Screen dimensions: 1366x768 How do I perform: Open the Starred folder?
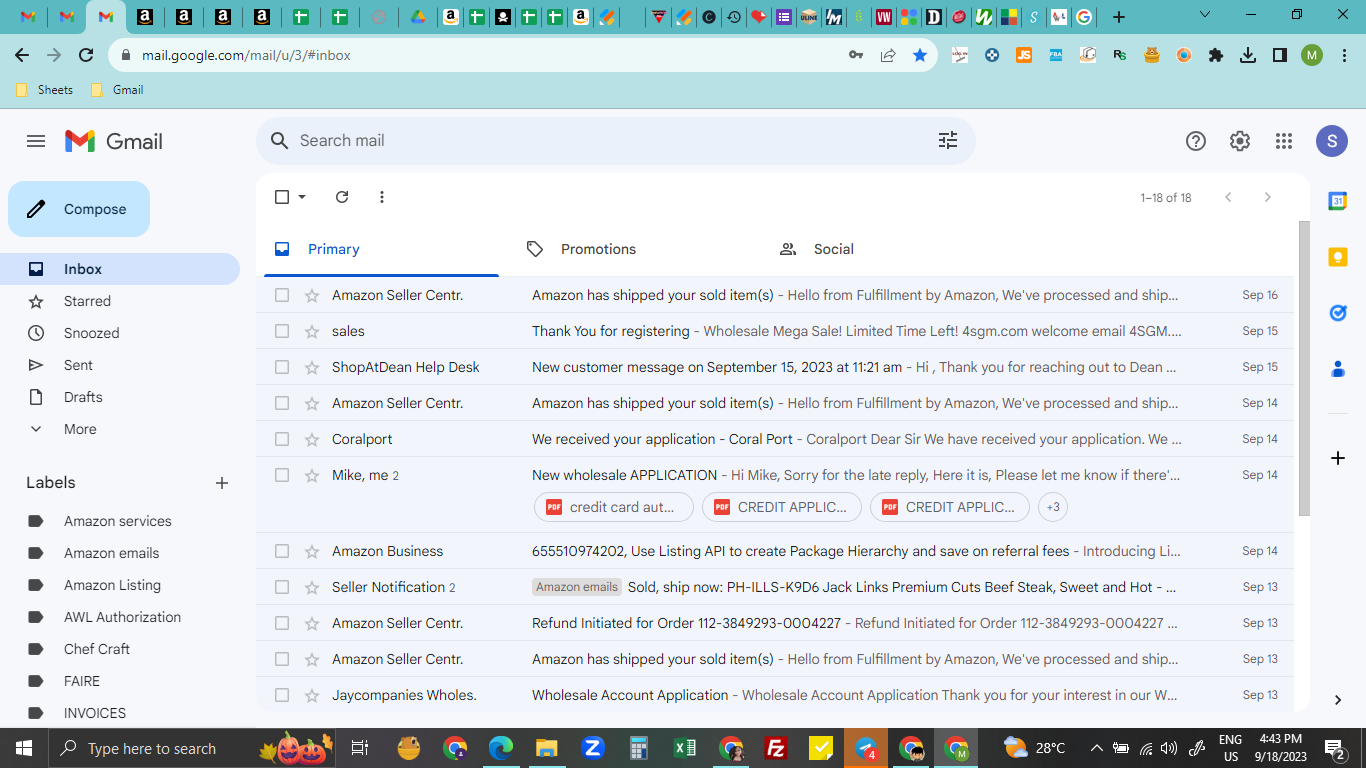pyautogui.click(x=87, y=301)
